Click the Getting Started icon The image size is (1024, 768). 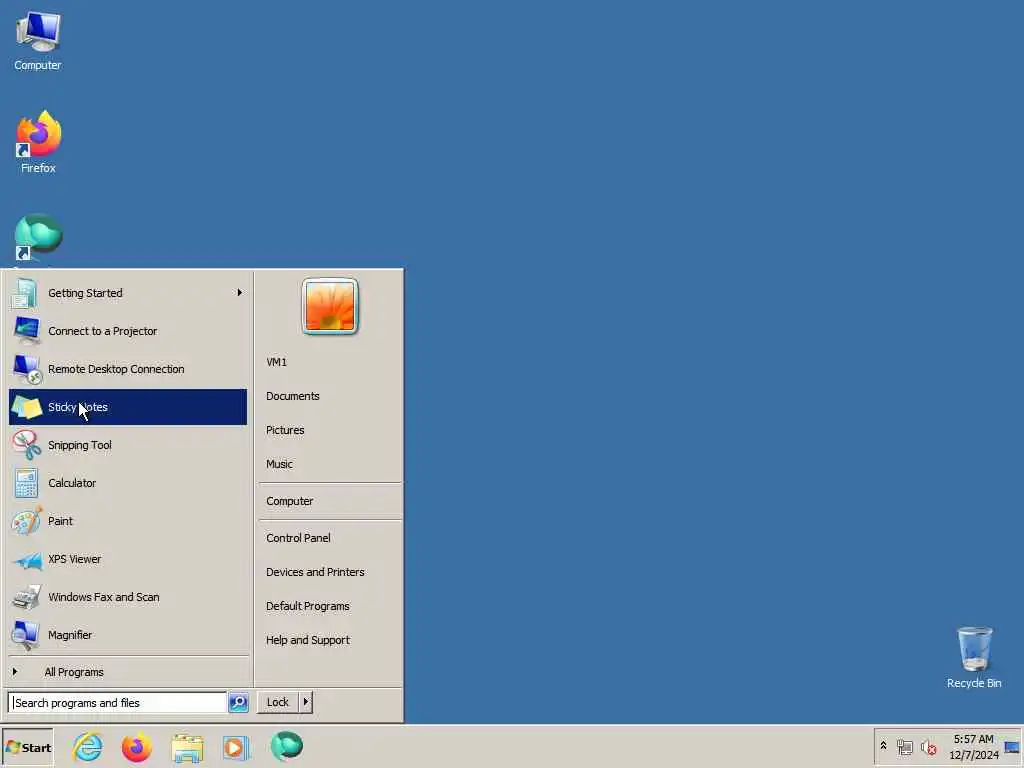25,293
